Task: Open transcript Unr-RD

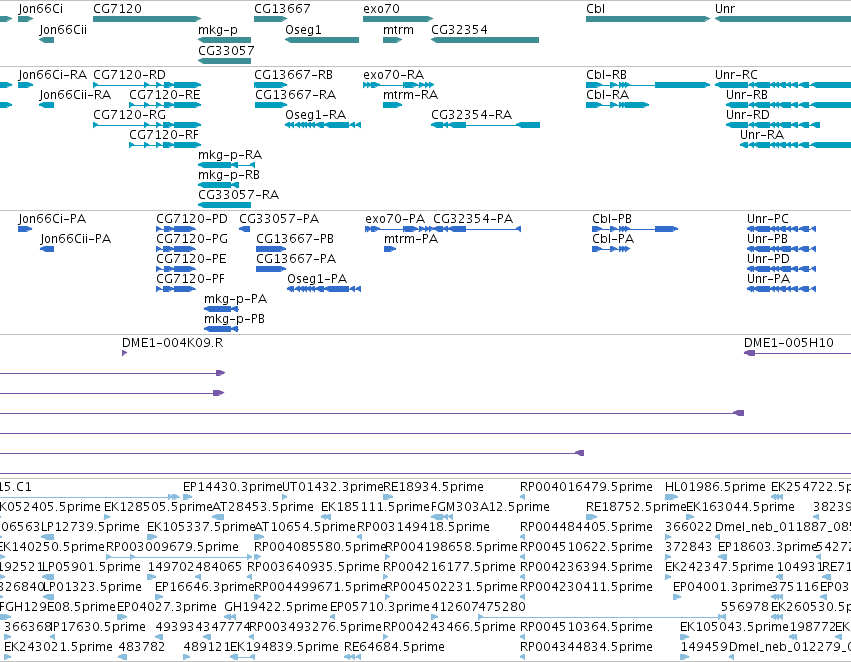Action: [747, 115]
